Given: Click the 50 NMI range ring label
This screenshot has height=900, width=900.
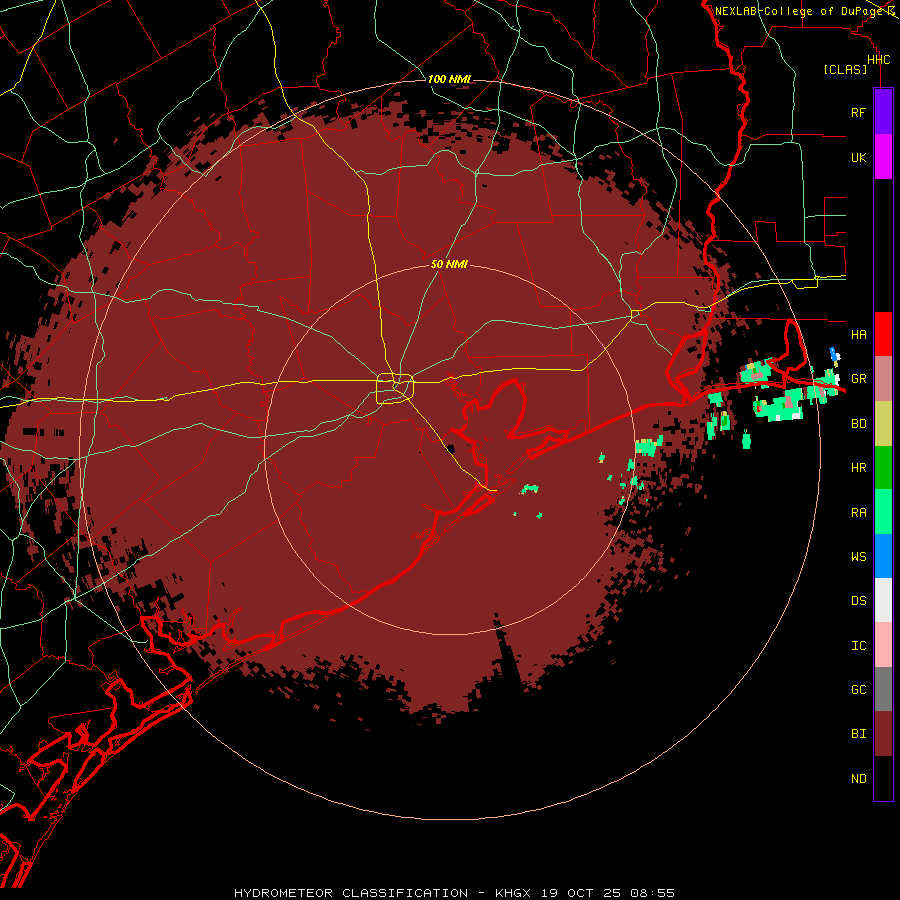Looking at the screenshot, I should tap(449, 265).
